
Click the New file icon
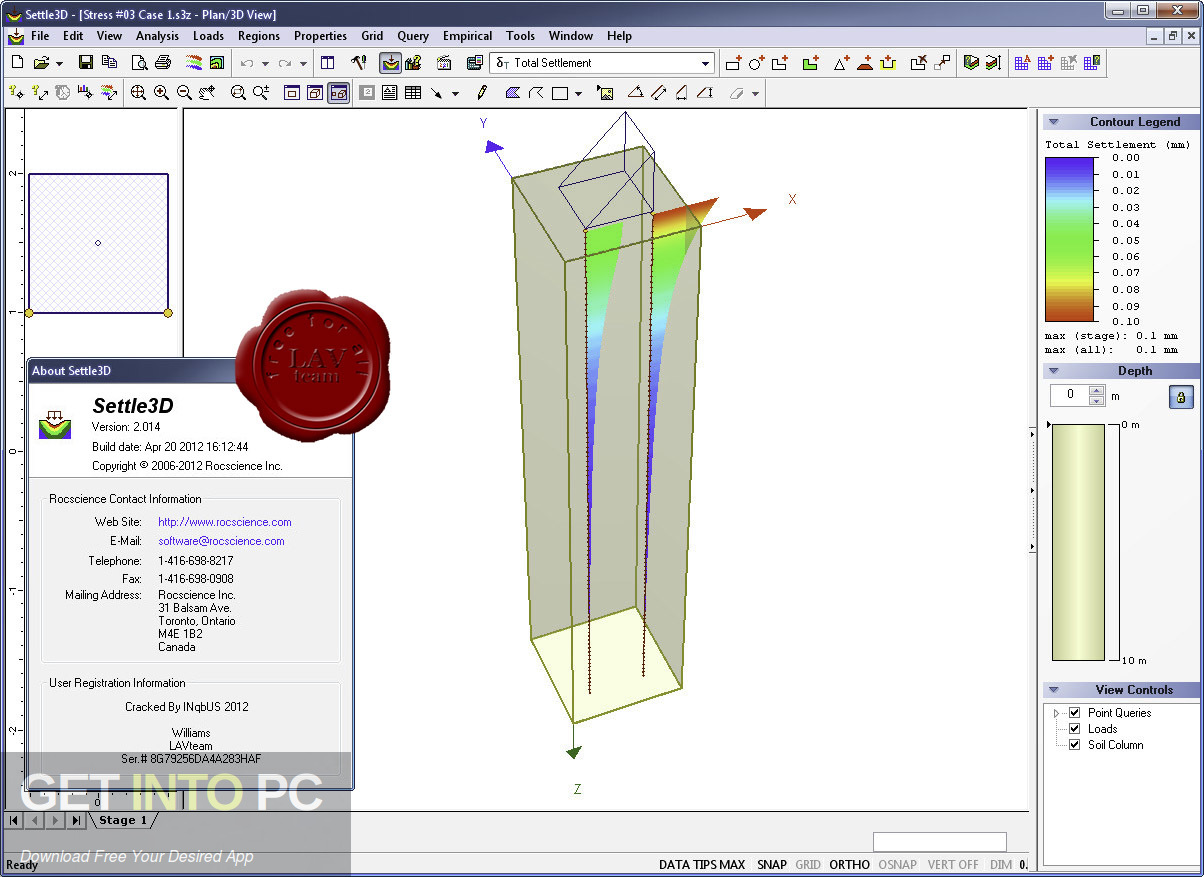click(16, 63)
